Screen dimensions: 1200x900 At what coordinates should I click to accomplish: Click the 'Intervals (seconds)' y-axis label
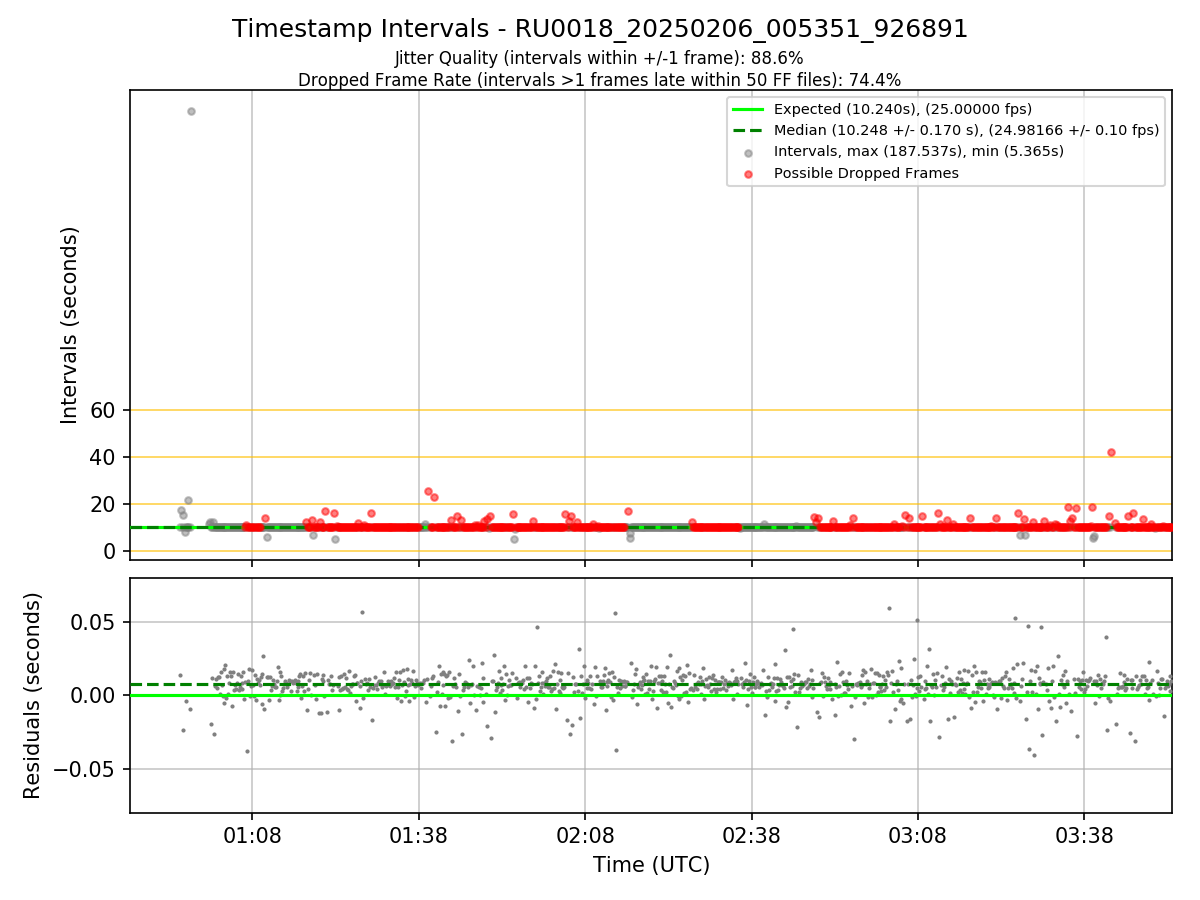[70, 325]
